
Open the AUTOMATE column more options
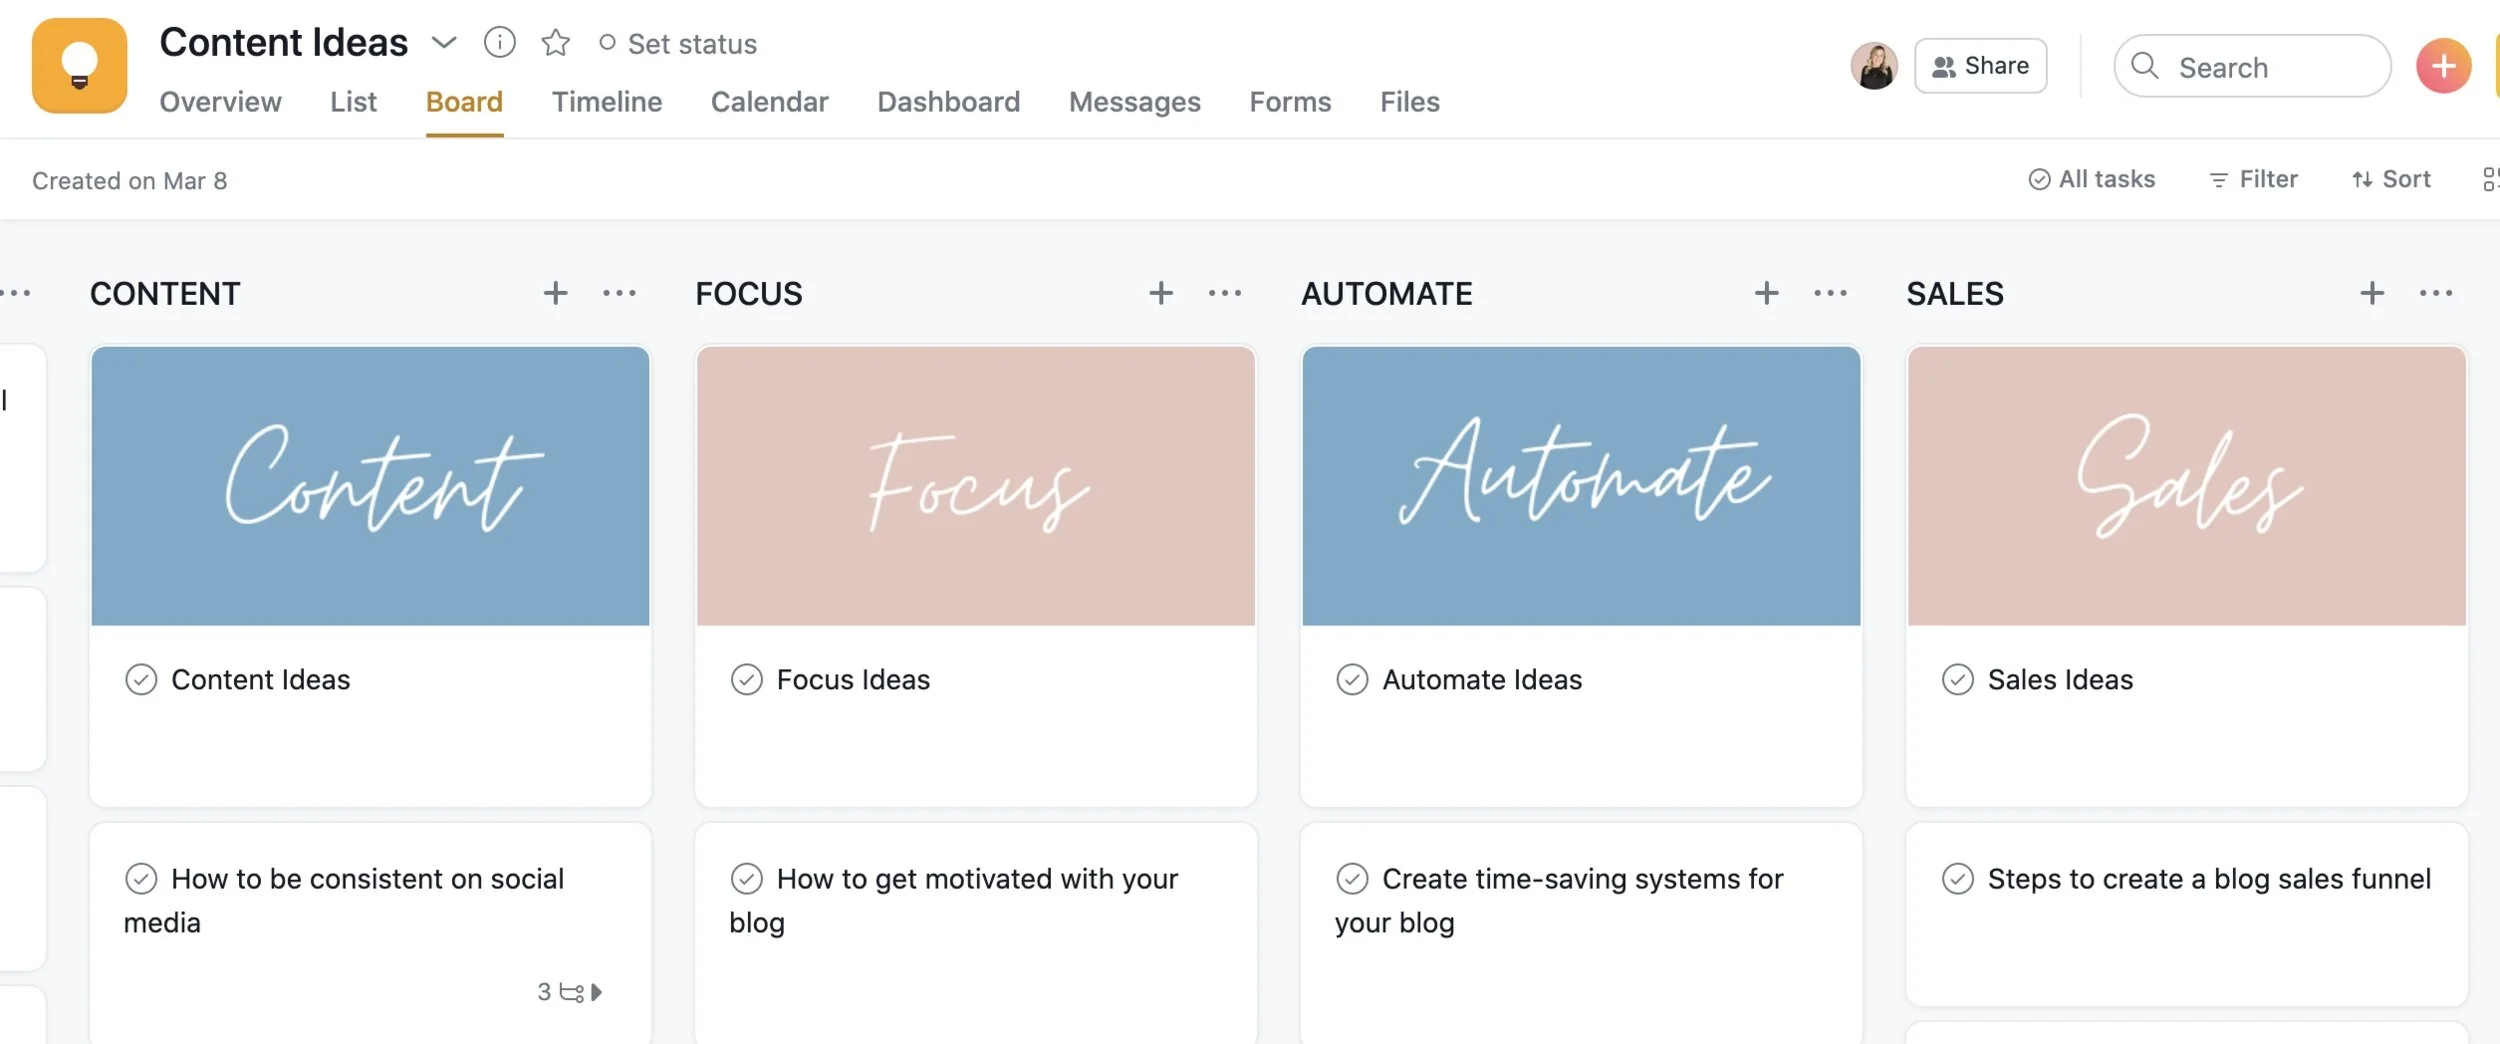(1830, 293)
